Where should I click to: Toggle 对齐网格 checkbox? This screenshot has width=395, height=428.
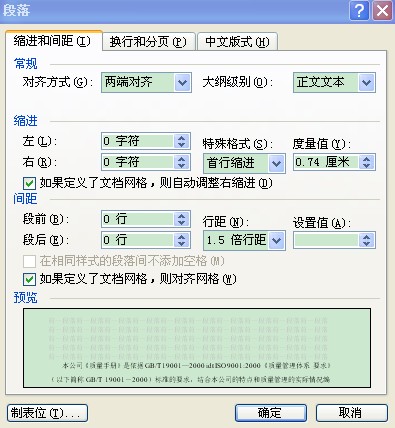(29, 279)
